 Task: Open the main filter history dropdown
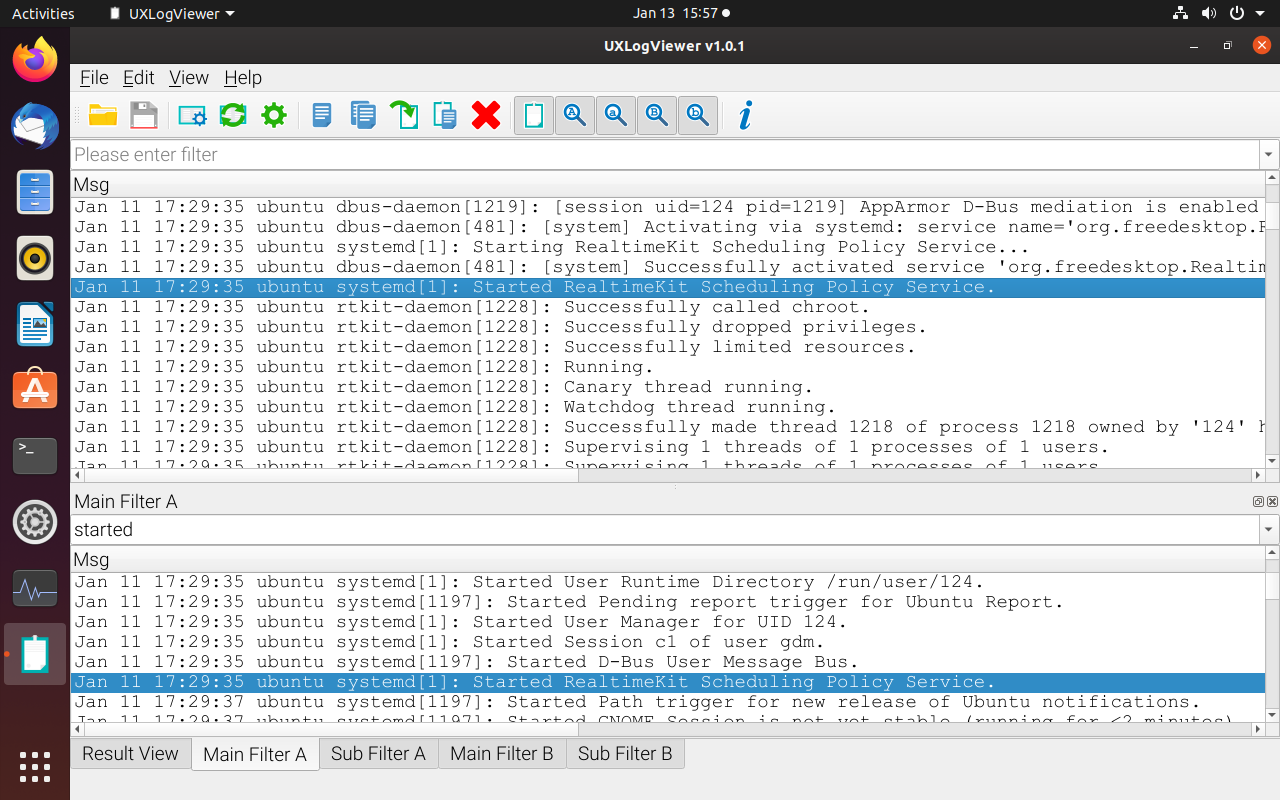pos(1268,154)
